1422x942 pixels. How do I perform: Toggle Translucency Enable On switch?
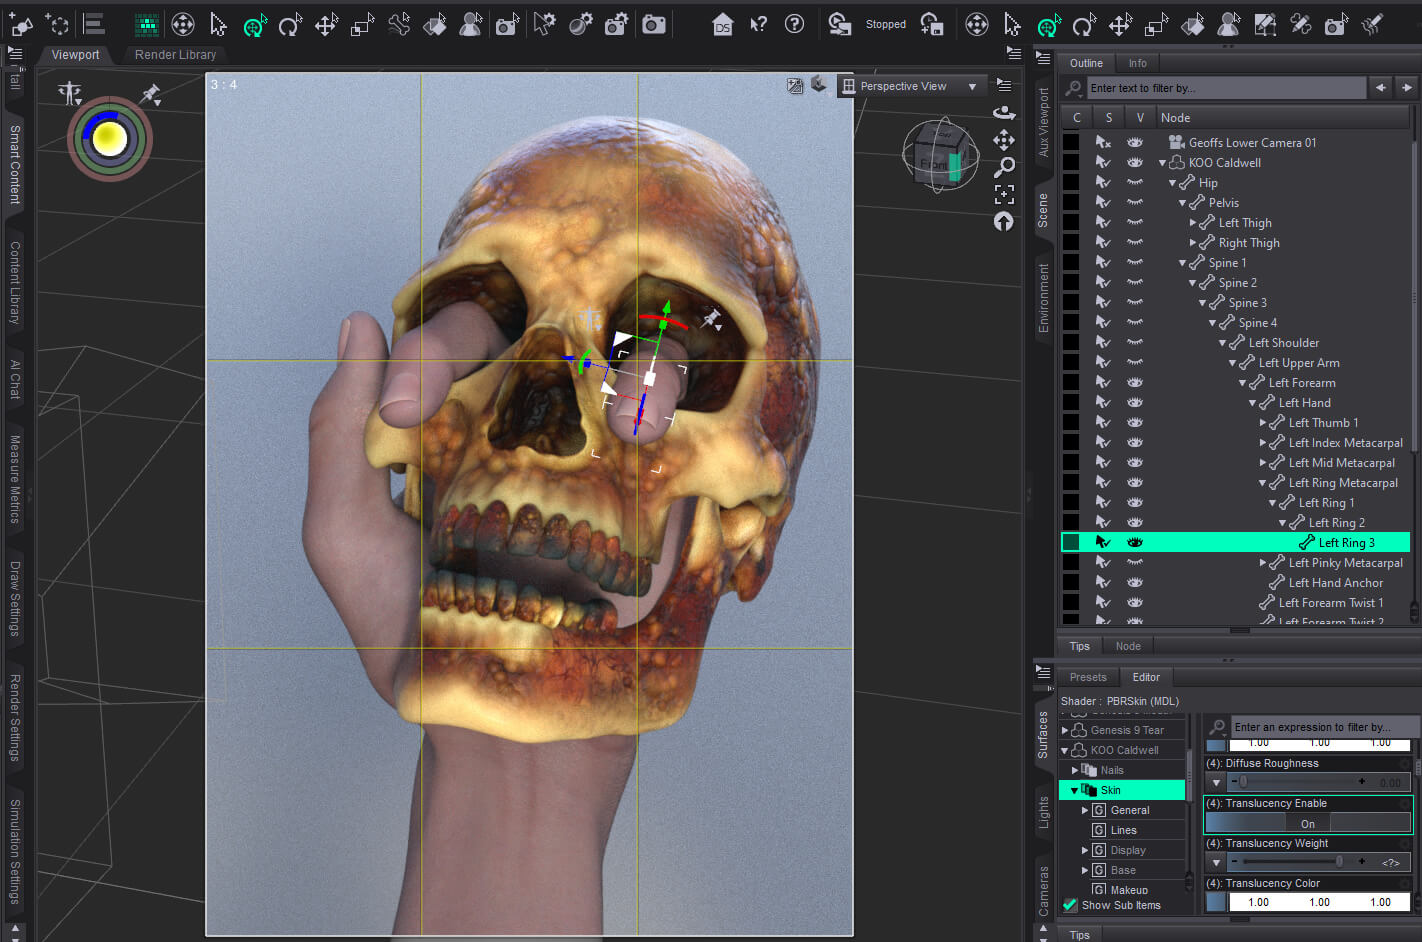(1308, 823)
